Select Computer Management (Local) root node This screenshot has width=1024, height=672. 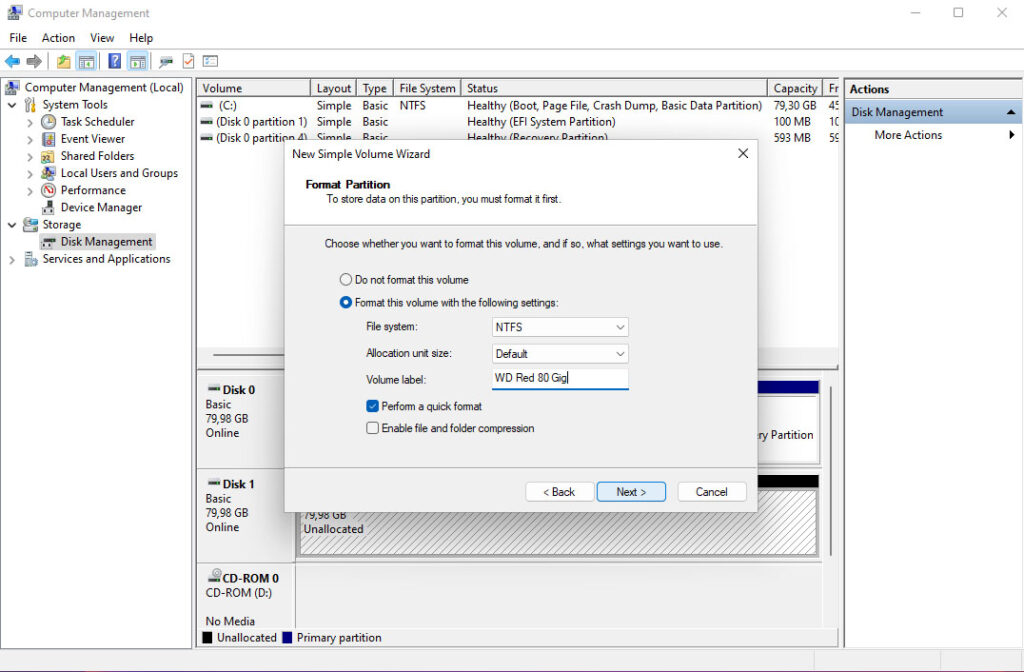(x=104, y=88)
